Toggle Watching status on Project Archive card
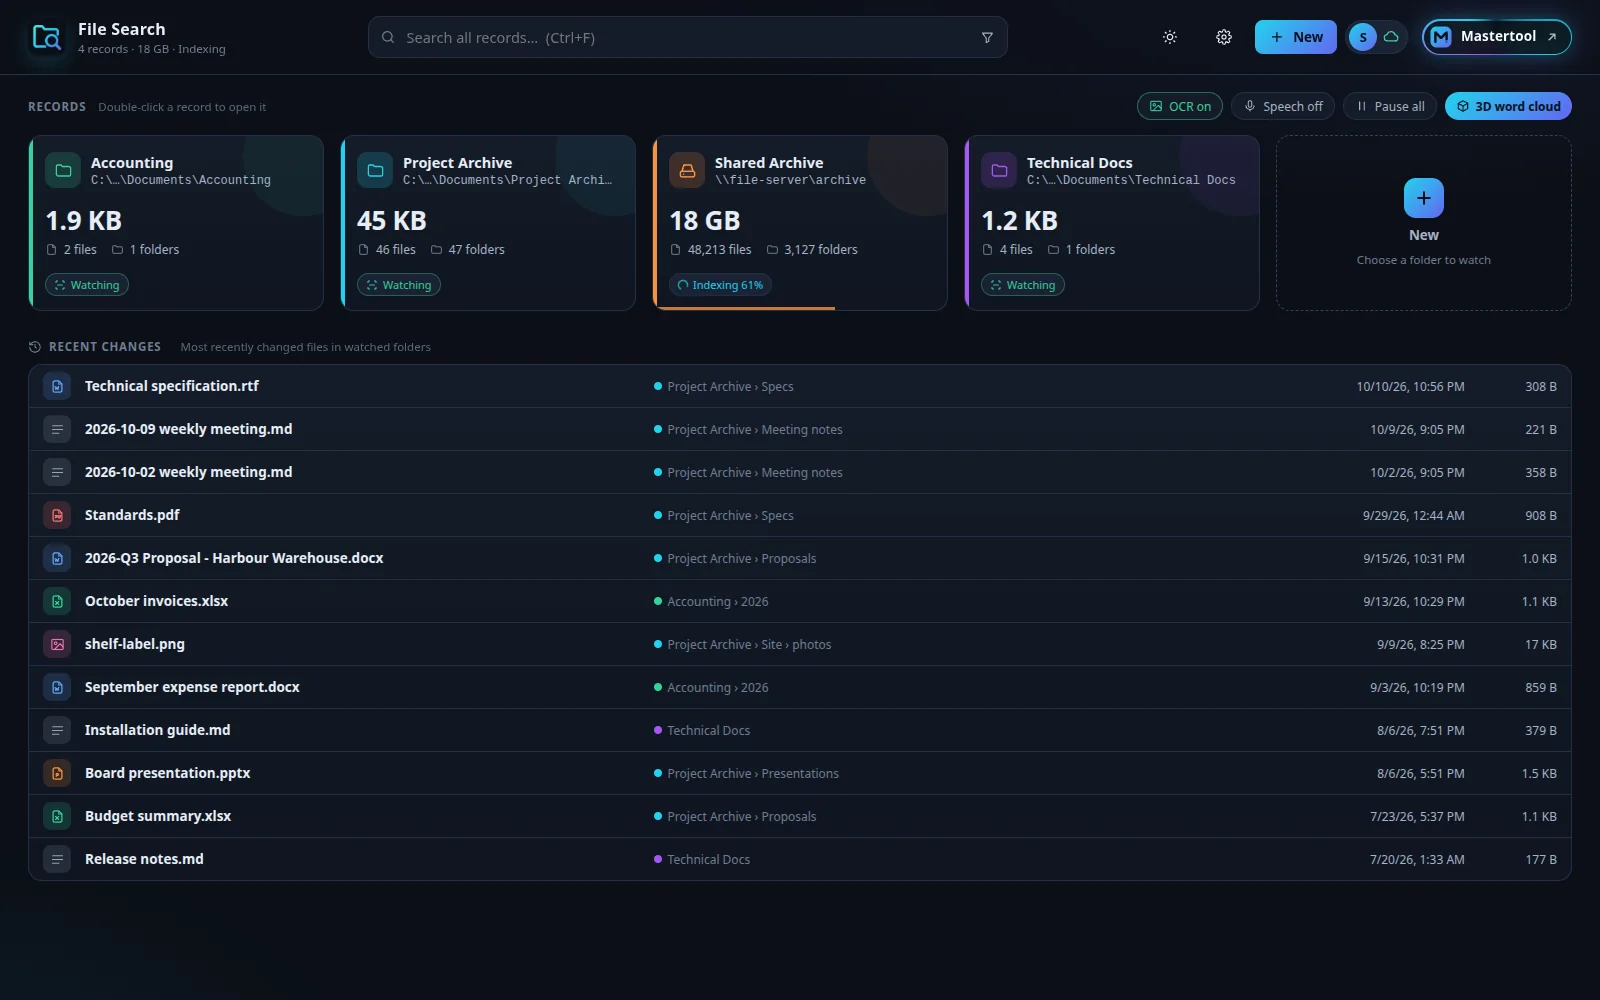The width and height of the screenshot is (1600, 1000). 399,285
